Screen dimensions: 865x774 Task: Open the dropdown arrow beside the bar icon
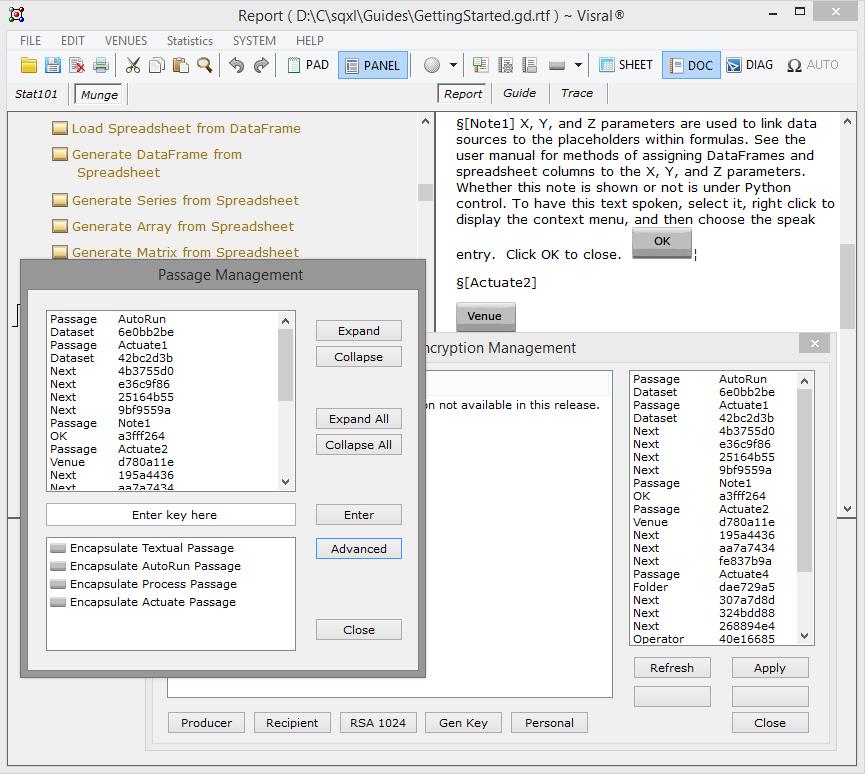(580, 65)
